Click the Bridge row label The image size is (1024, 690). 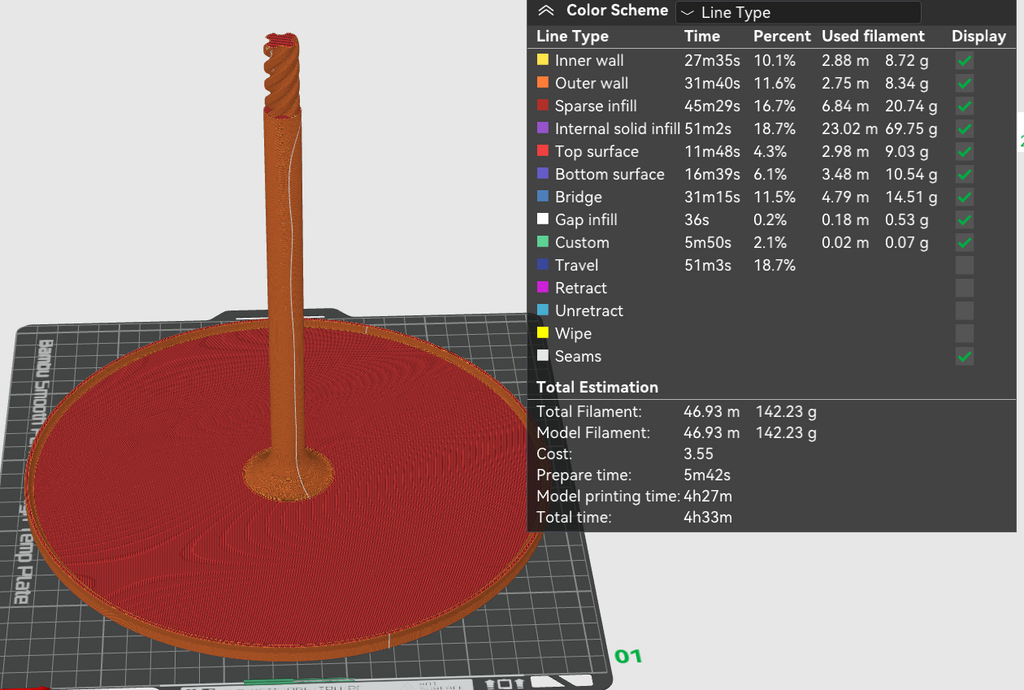coord(578,197)
